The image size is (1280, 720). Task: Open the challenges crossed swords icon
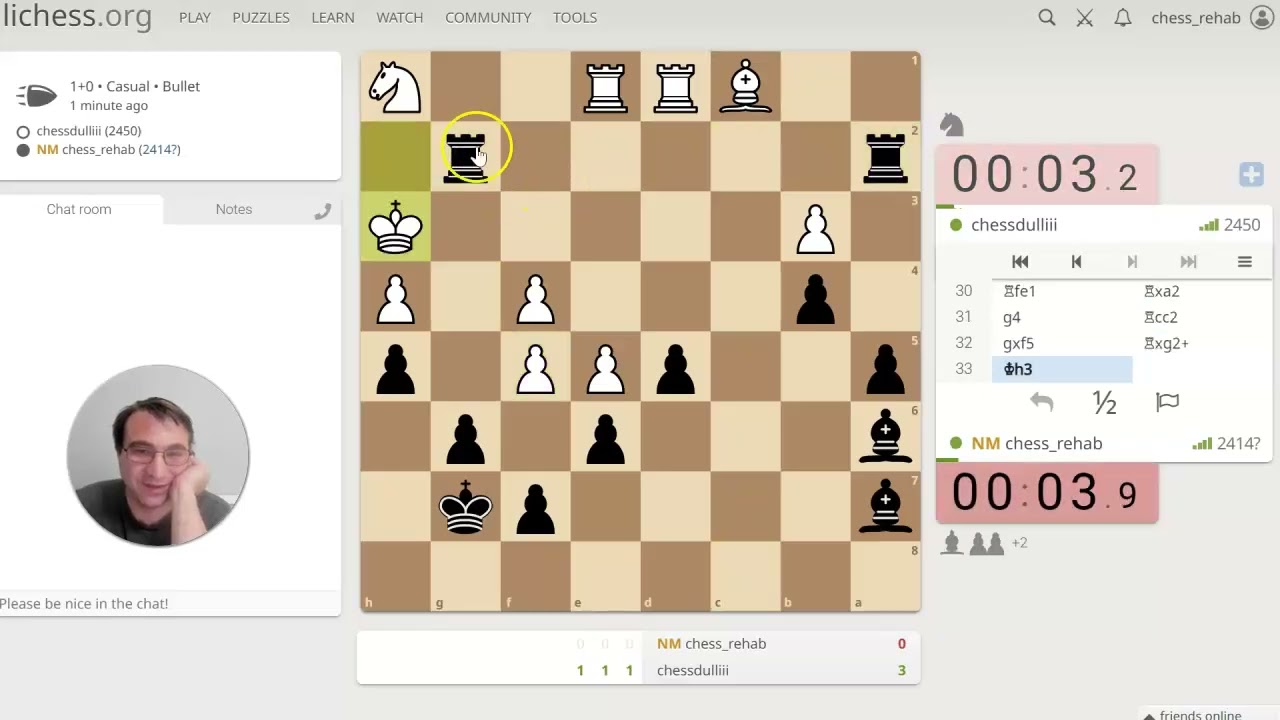click(x=1085, y=17)
